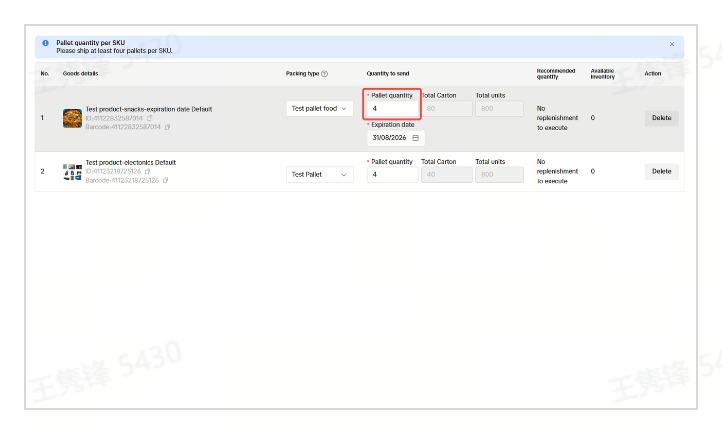This screenshot has height=434, width=722.
Task: Copy ID of snacks expiration date product
Action: [149, 118]
